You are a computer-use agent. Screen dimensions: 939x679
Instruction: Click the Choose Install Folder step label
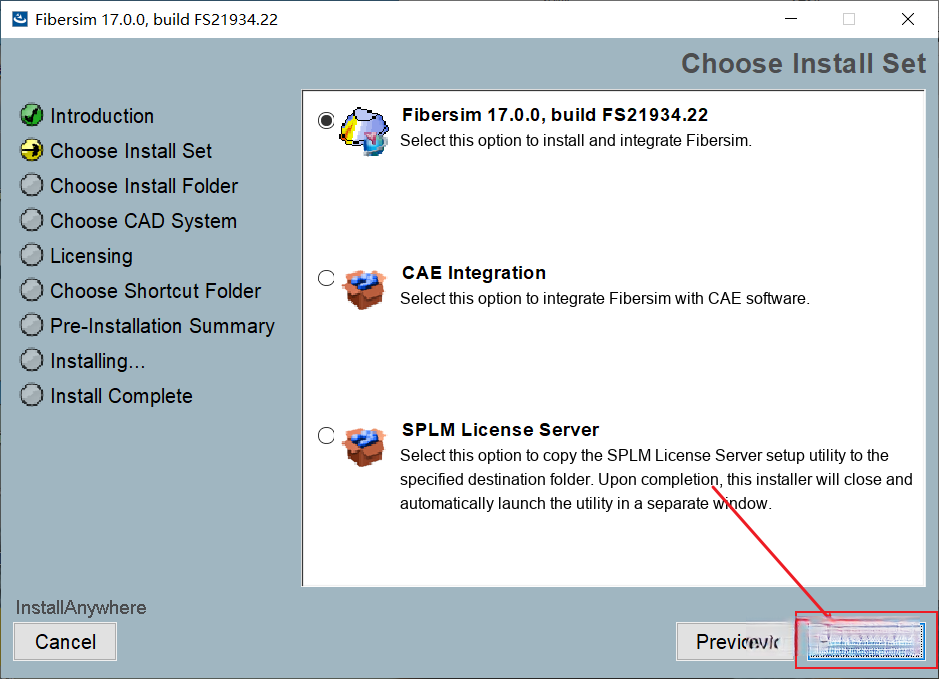[x=144, y=186]
